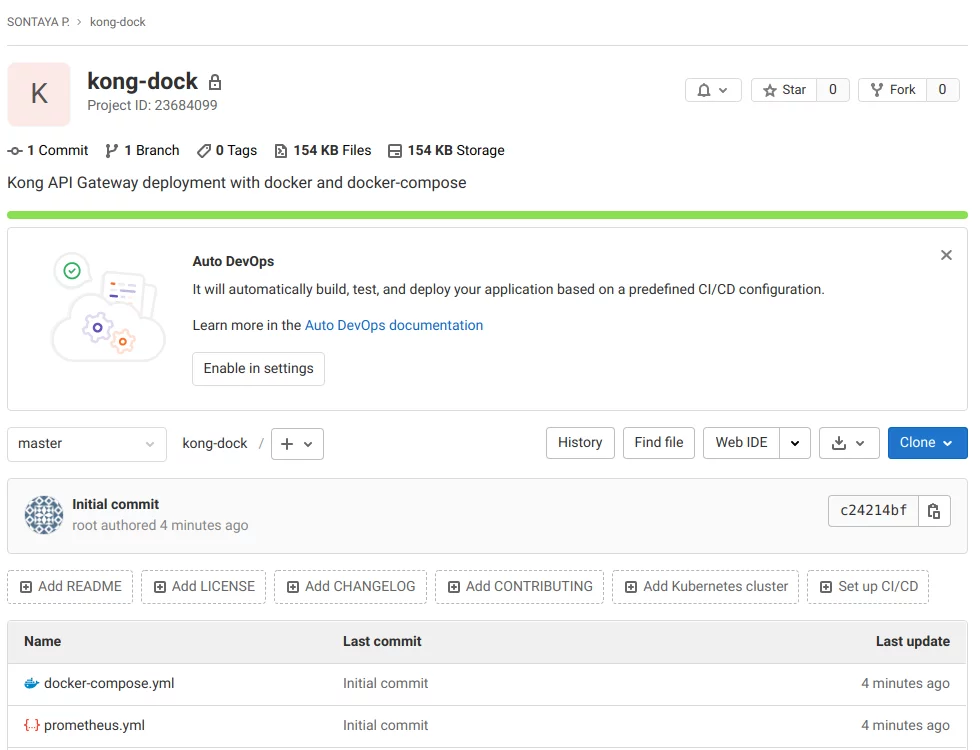Screen dimensions: 980x750
Task: Click Enable in settings for Auto DevOps
Action: 258,368
